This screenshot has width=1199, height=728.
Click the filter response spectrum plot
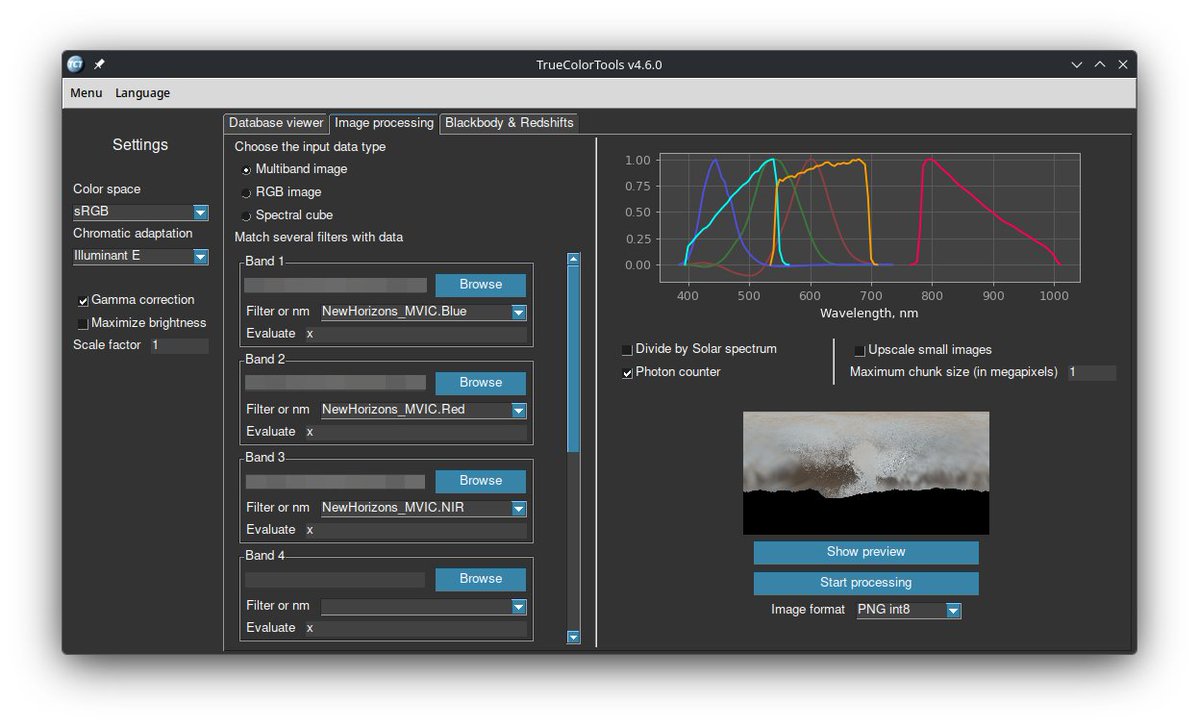pos(869,217)
